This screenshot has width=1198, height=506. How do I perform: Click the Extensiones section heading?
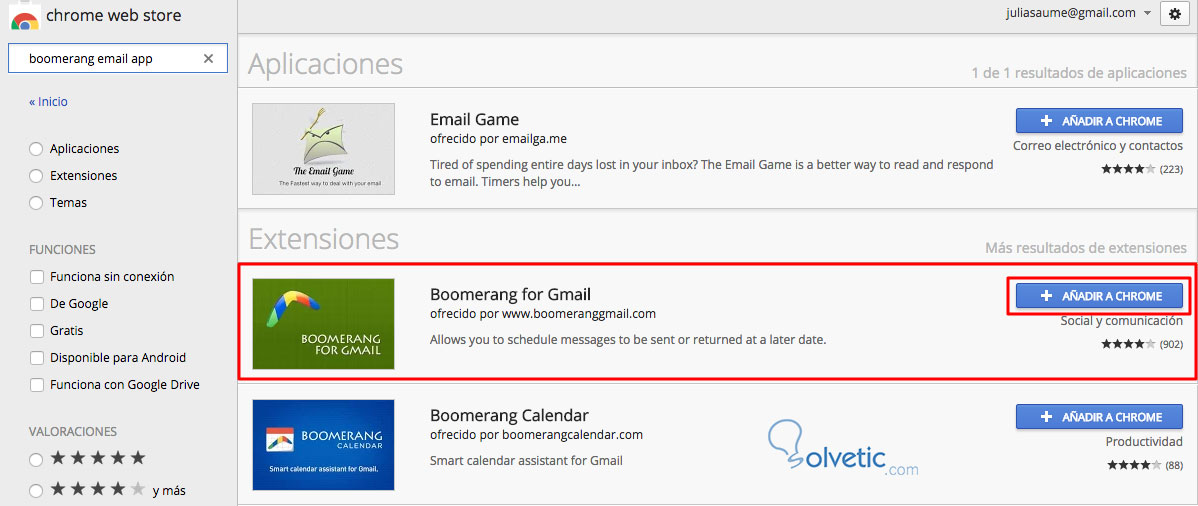[324, 238]
